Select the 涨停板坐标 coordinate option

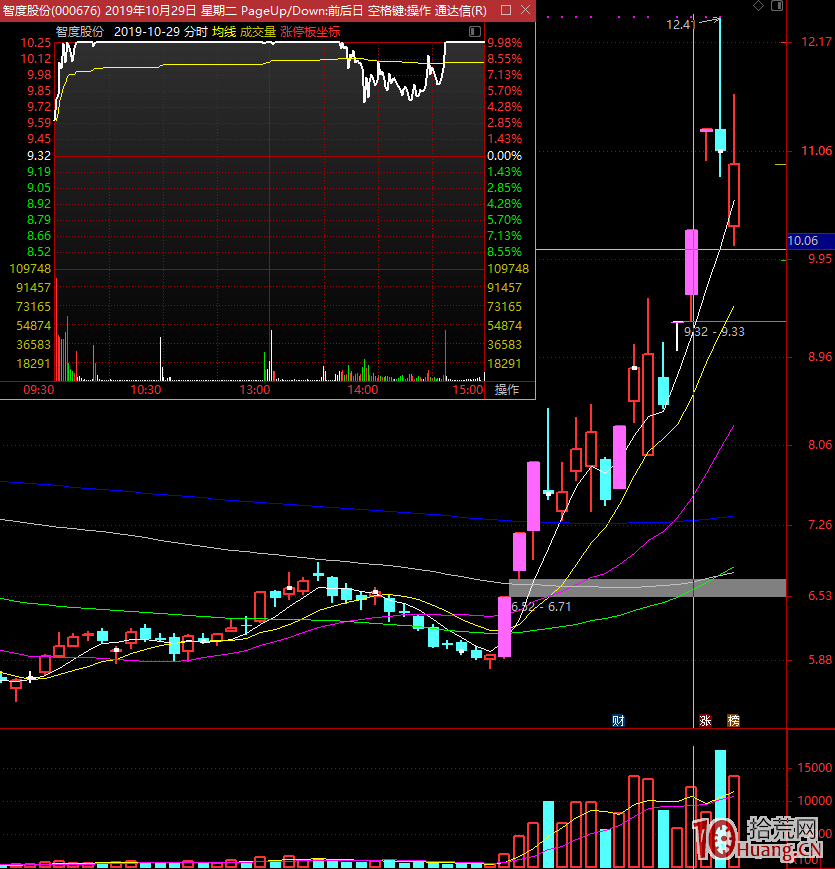point(310,31)
